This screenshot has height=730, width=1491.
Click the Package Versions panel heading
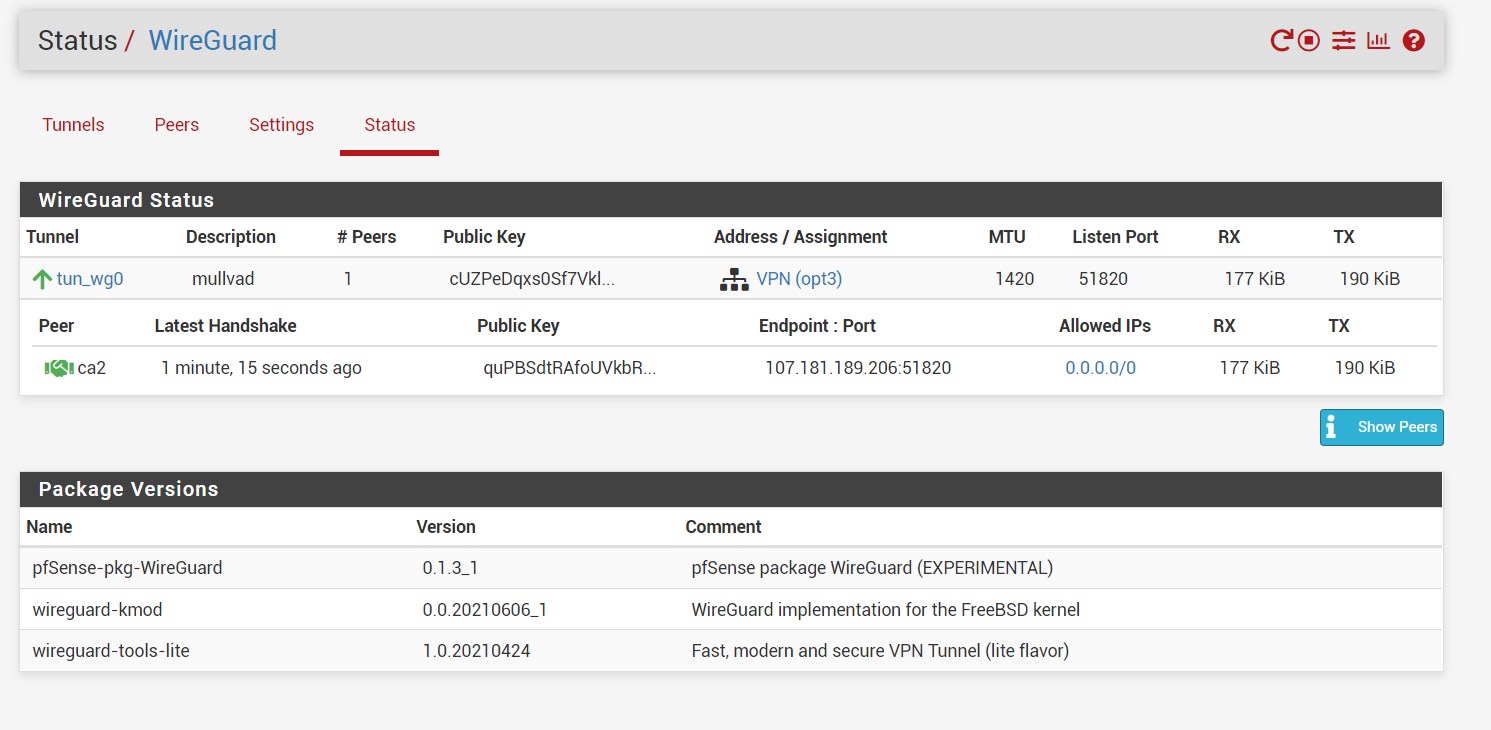click(x=128, y=489)
